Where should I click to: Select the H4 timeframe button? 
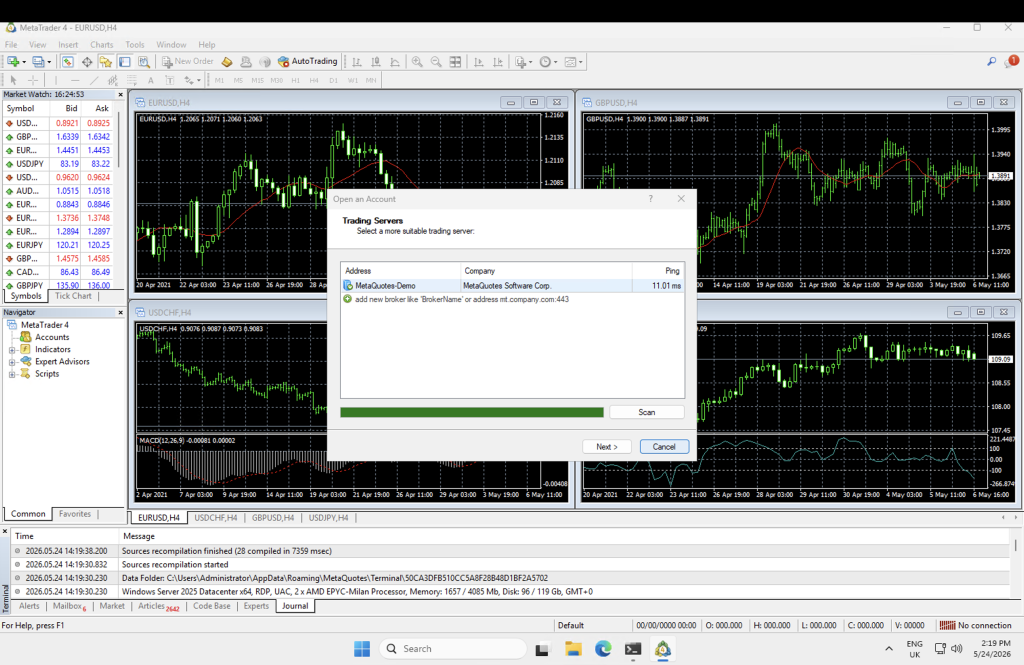click(x=314, y=80)
